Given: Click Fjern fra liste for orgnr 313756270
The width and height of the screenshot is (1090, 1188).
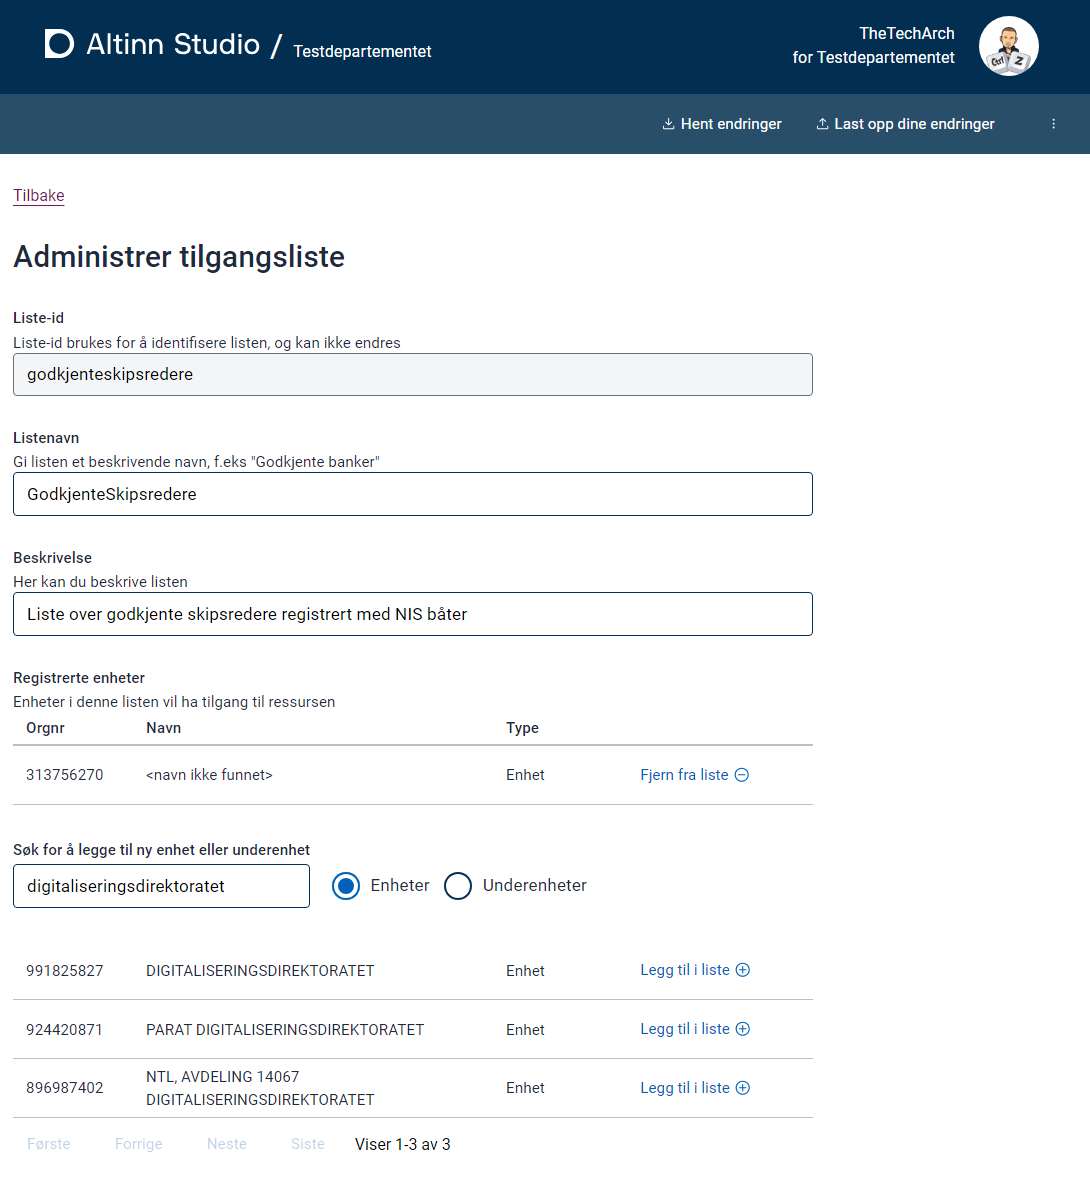Looking at the screenshot, I should pos(685,774).
